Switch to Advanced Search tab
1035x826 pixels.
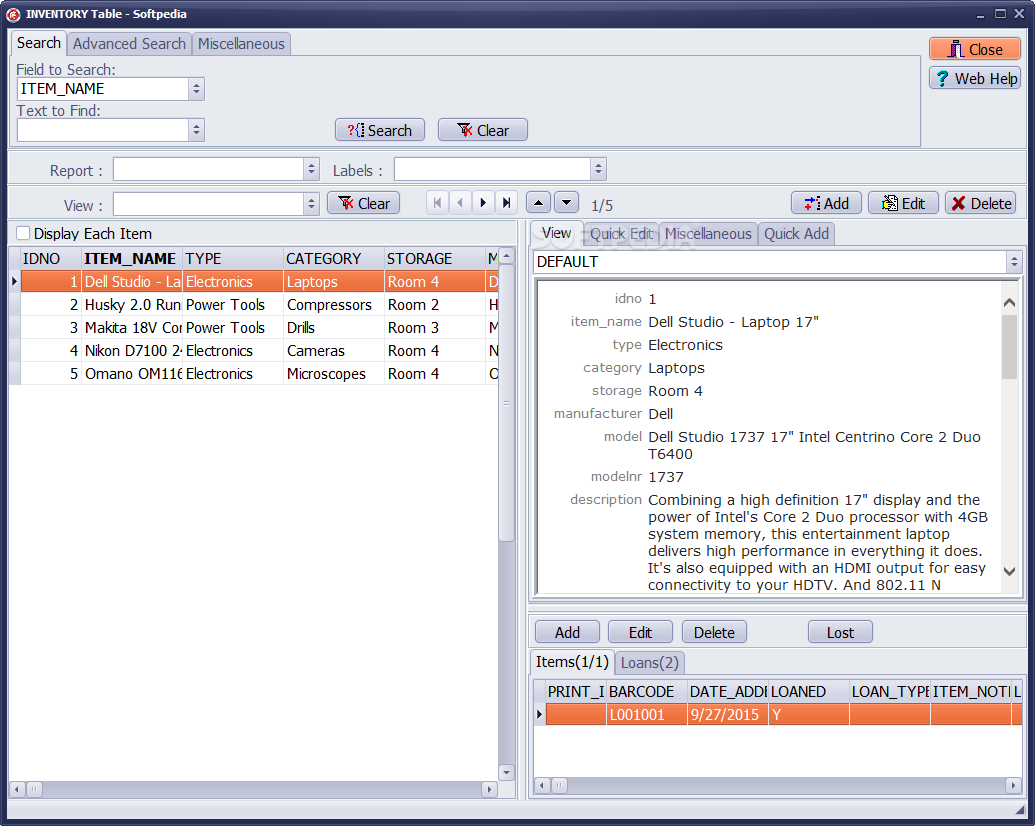pos(129,44)
